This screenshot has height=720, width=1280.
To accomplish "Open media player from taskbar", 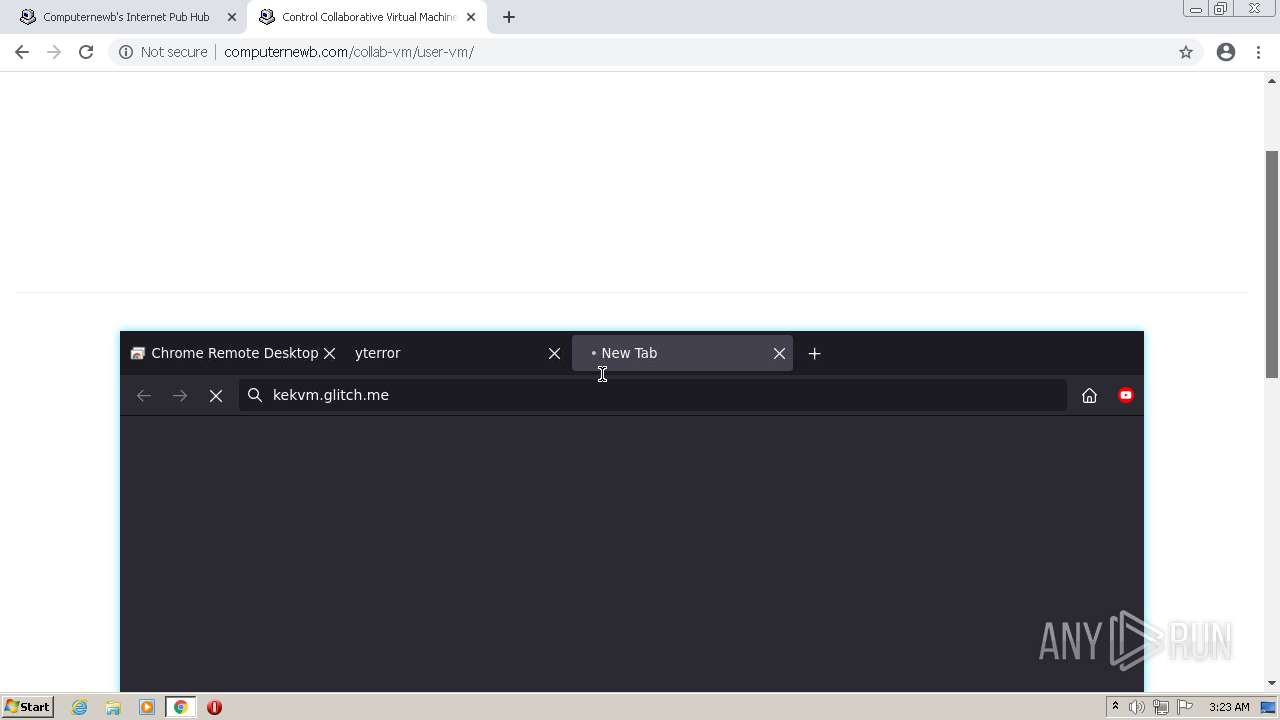I will coord(147,707).
